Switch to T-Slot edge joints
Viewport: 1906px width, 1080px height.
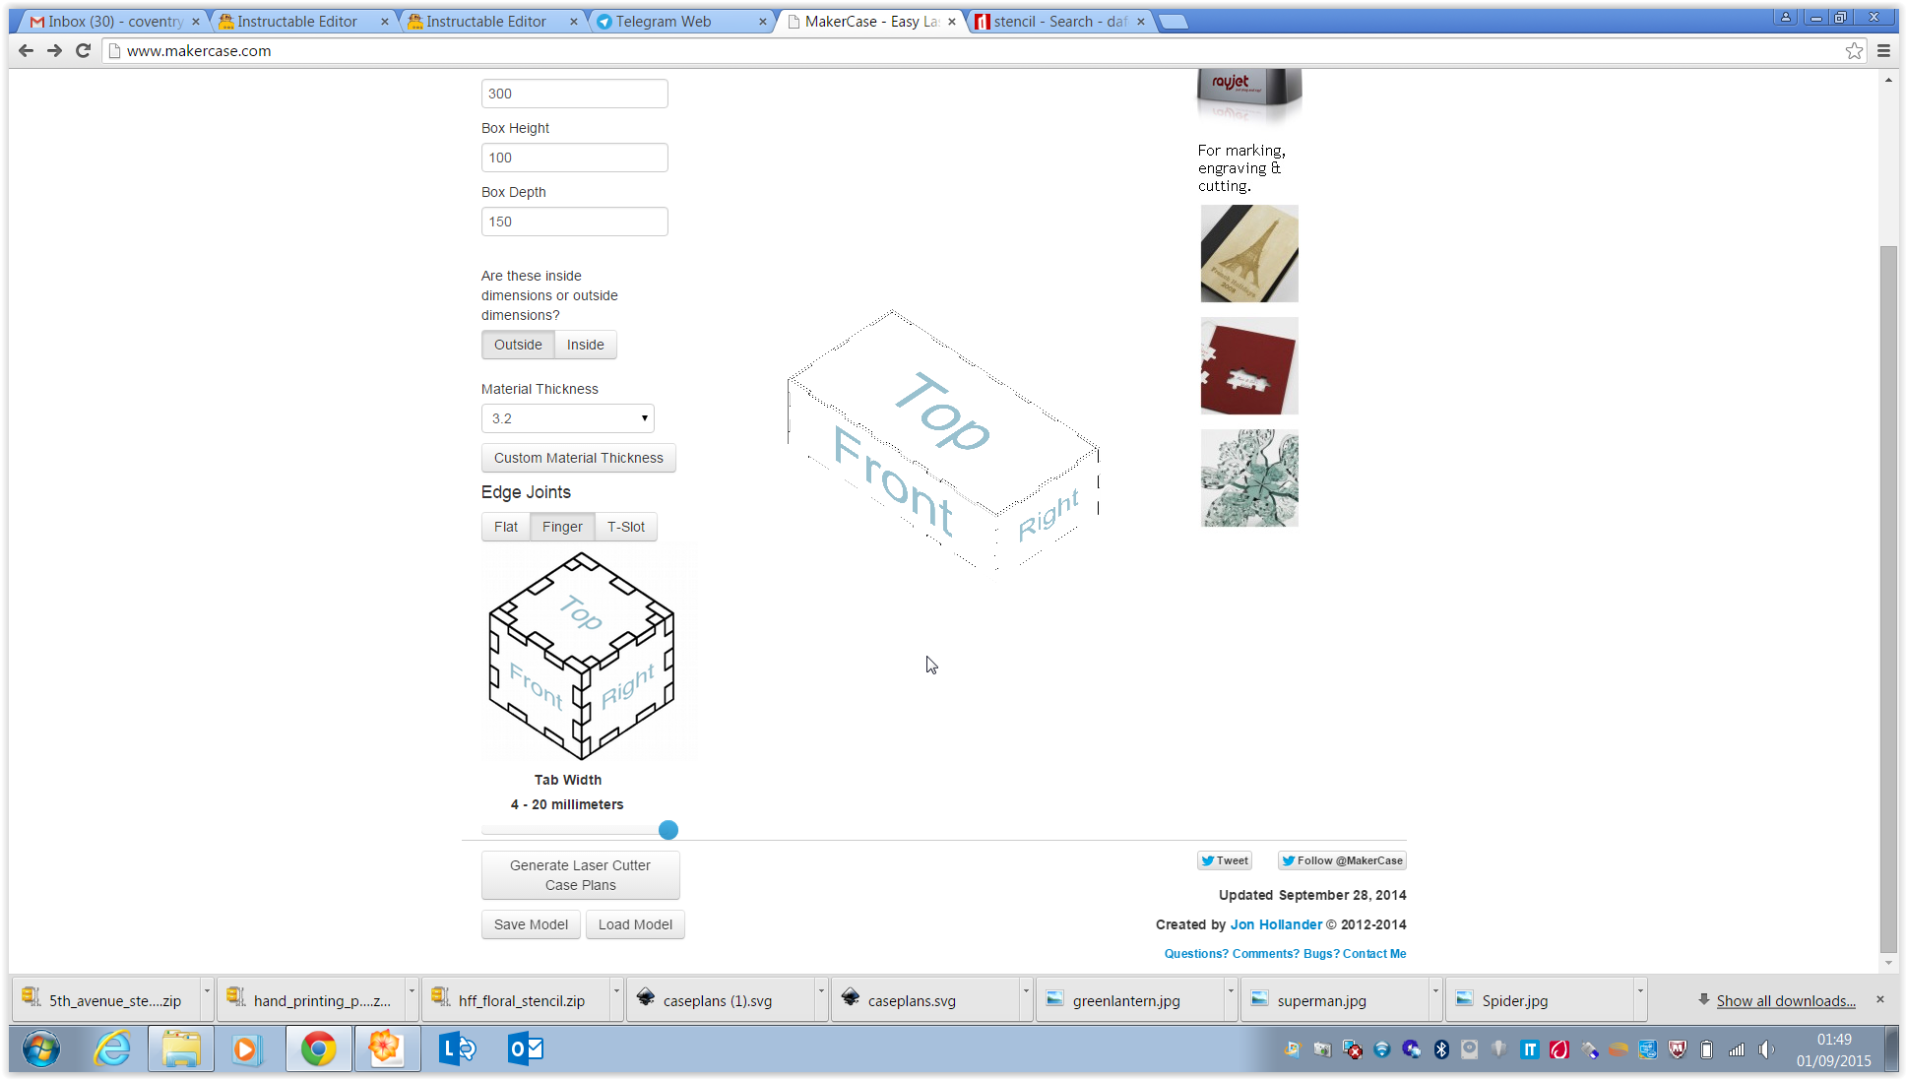tap(626, 526)
